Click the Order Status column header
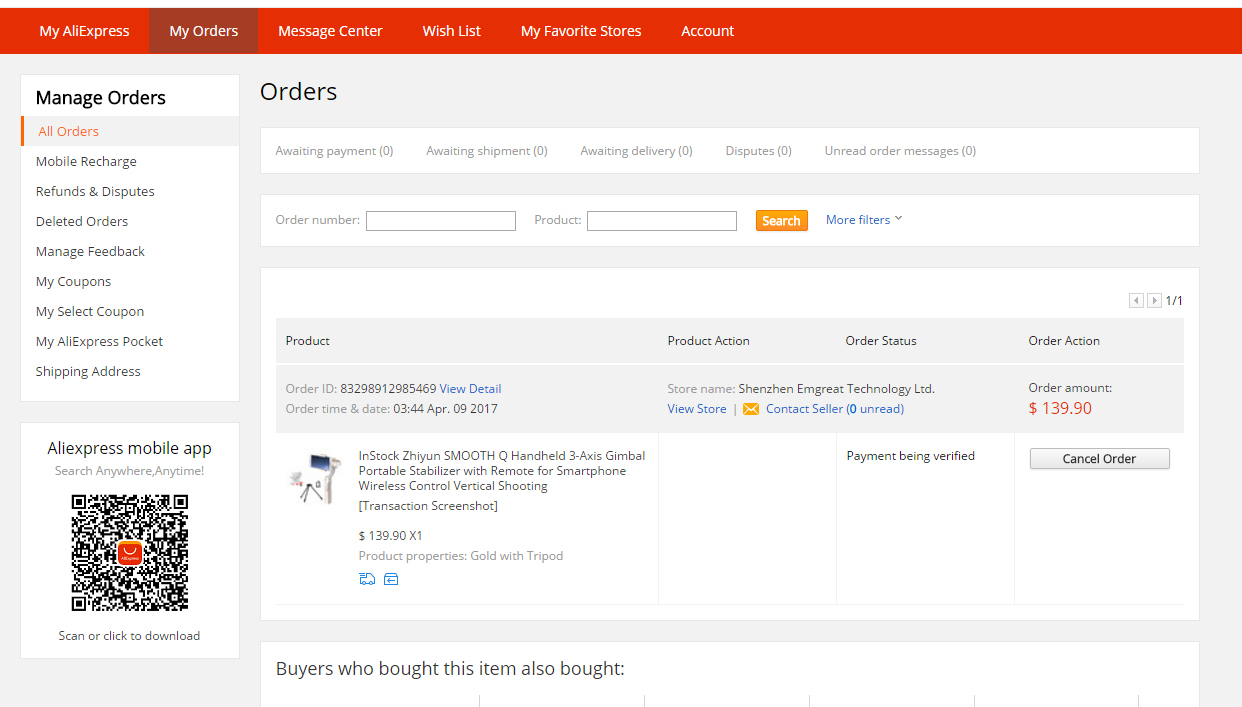1242x707 pixels. pos(881,341)
